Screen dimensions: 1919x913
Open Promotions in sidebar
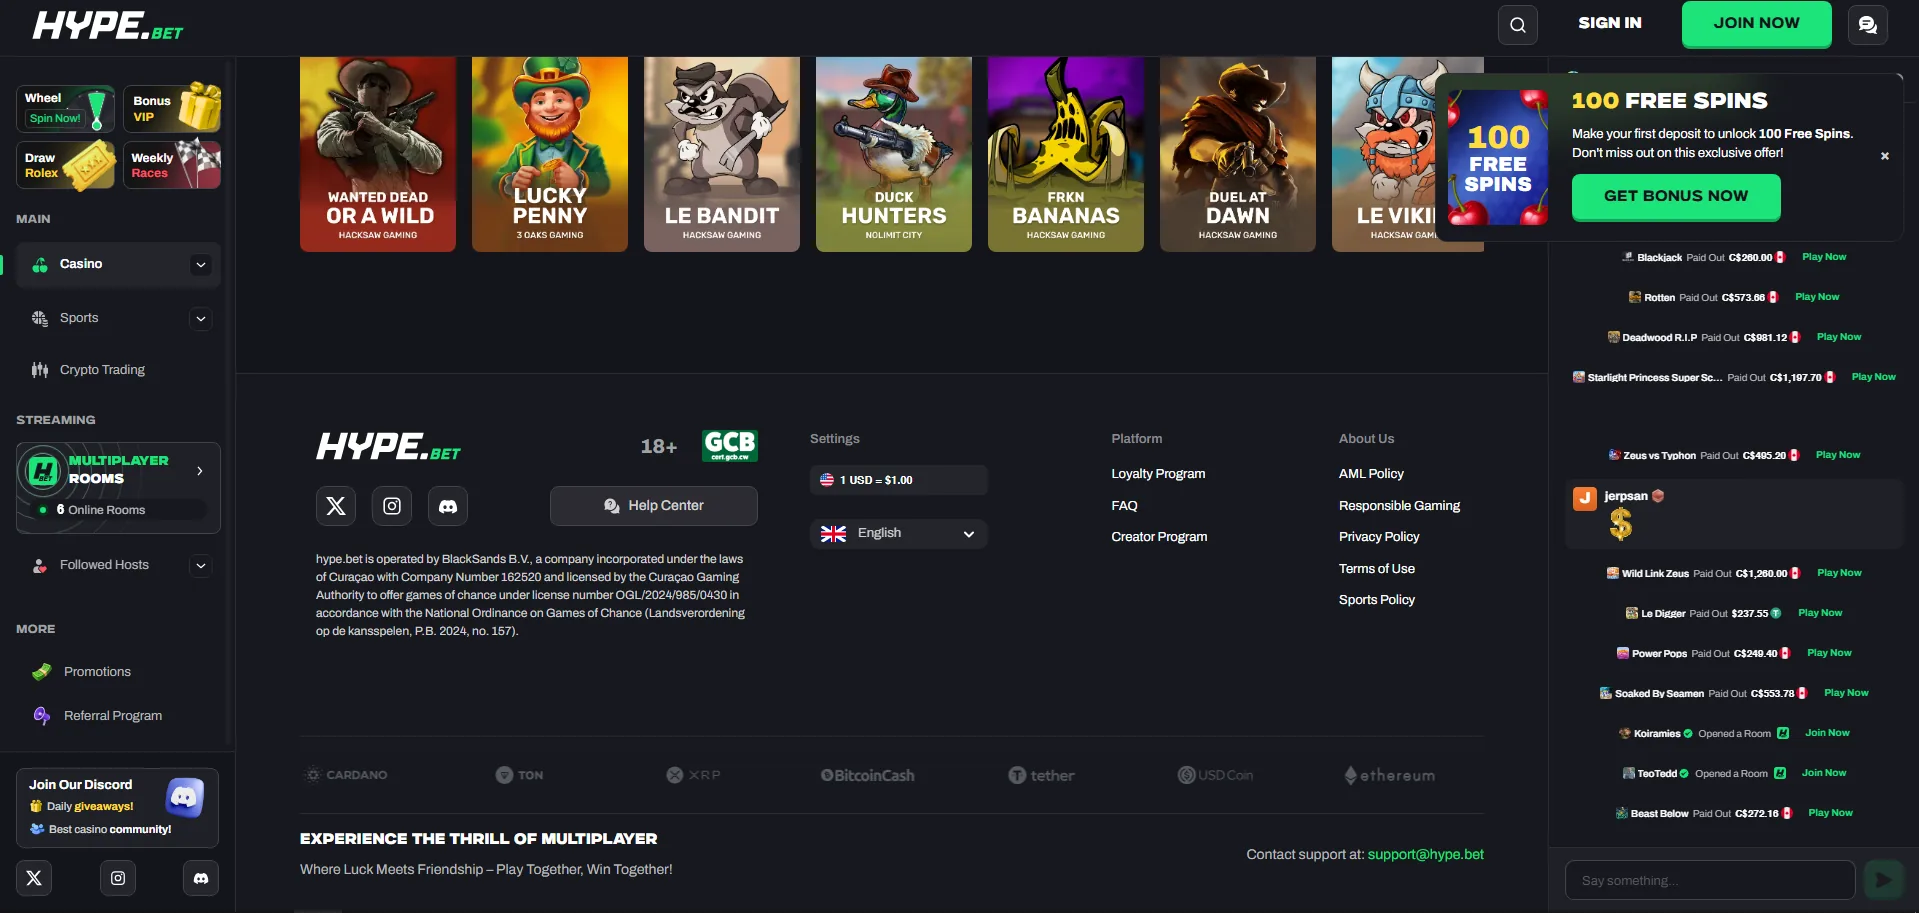click(97, 672)
